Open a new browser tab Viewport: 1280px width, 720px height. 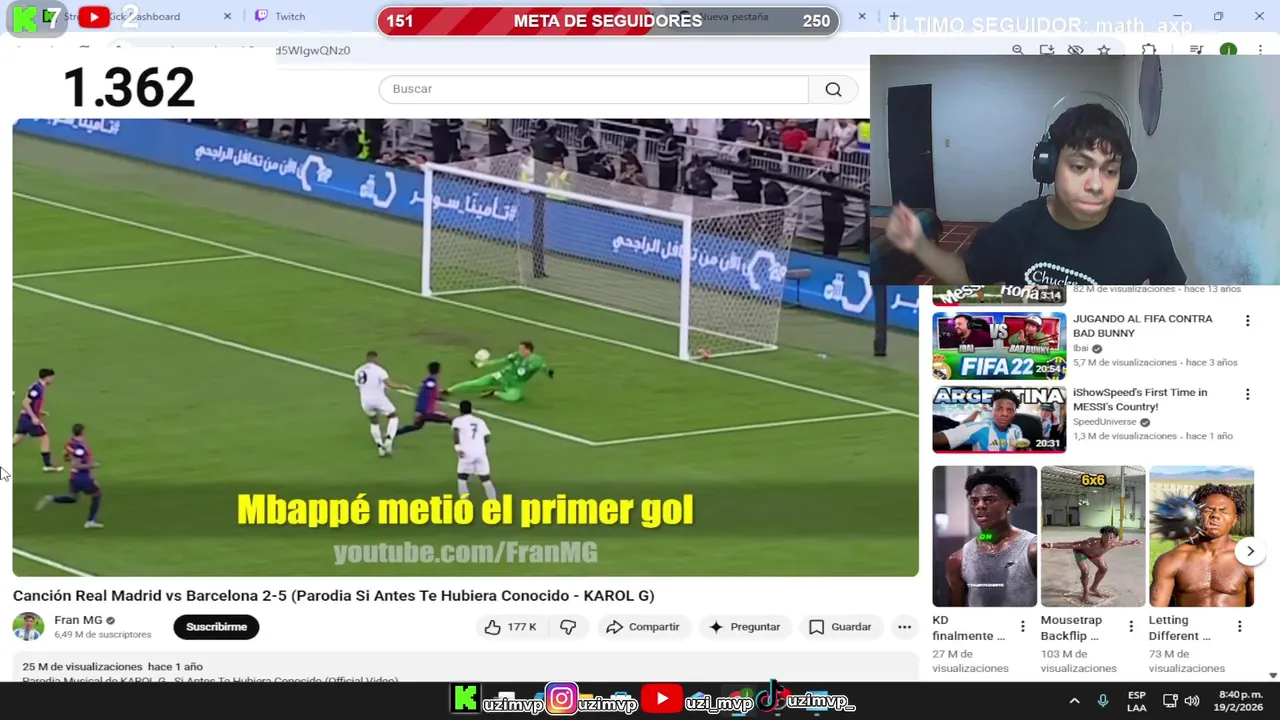click(894, 16)
